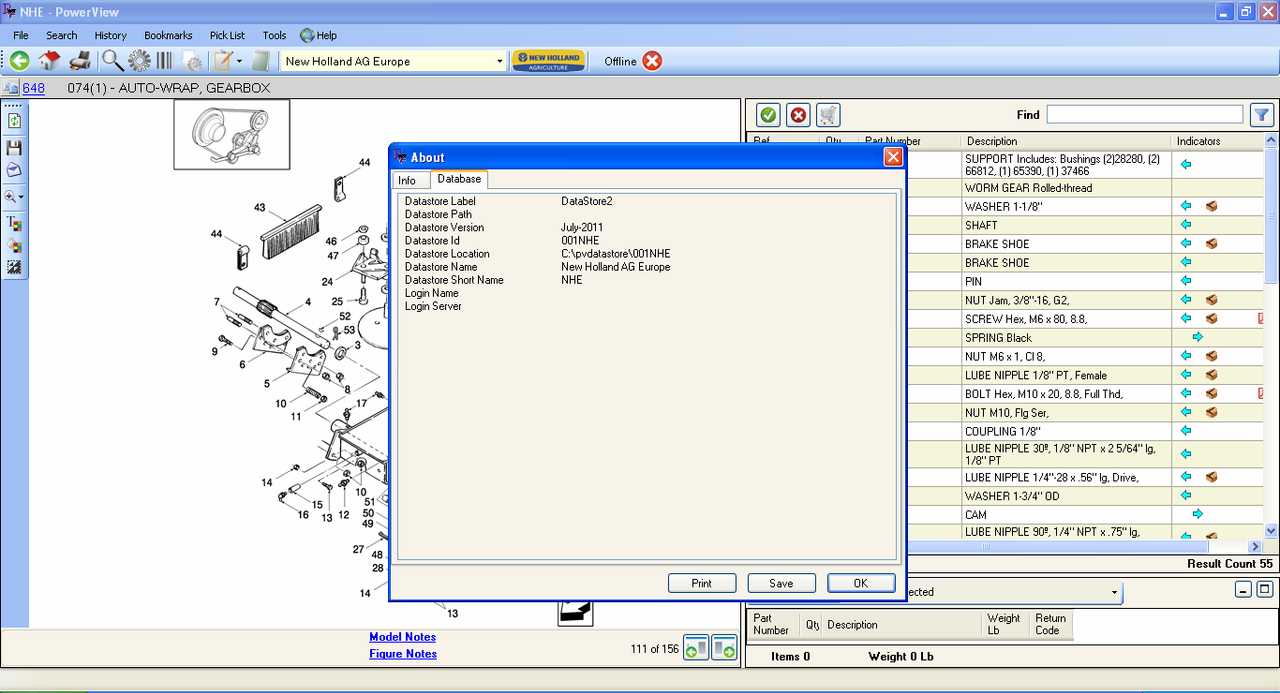The image size is (1280, 693).
Task: Click the paint bucket fill color icon
Action: (14, 245)
